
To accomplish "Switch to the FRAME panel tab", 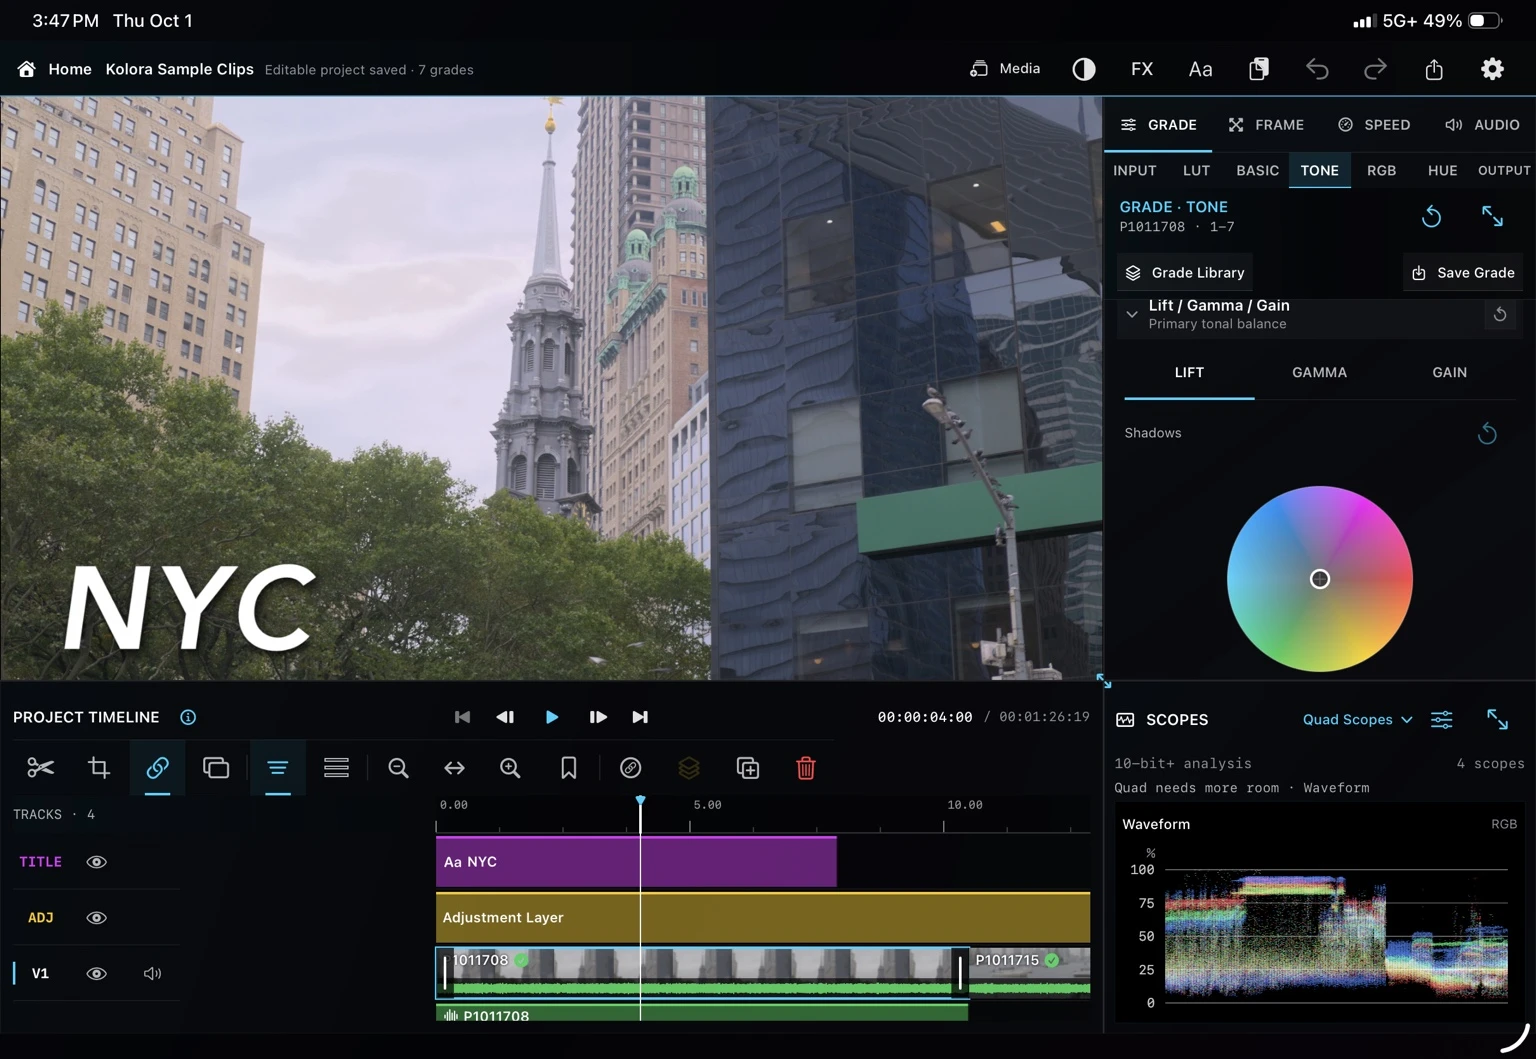I will (1266, 125).
